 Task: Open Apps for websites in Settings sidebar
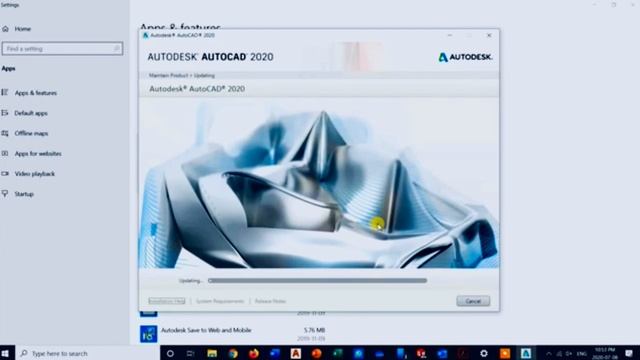coord(38,153)
